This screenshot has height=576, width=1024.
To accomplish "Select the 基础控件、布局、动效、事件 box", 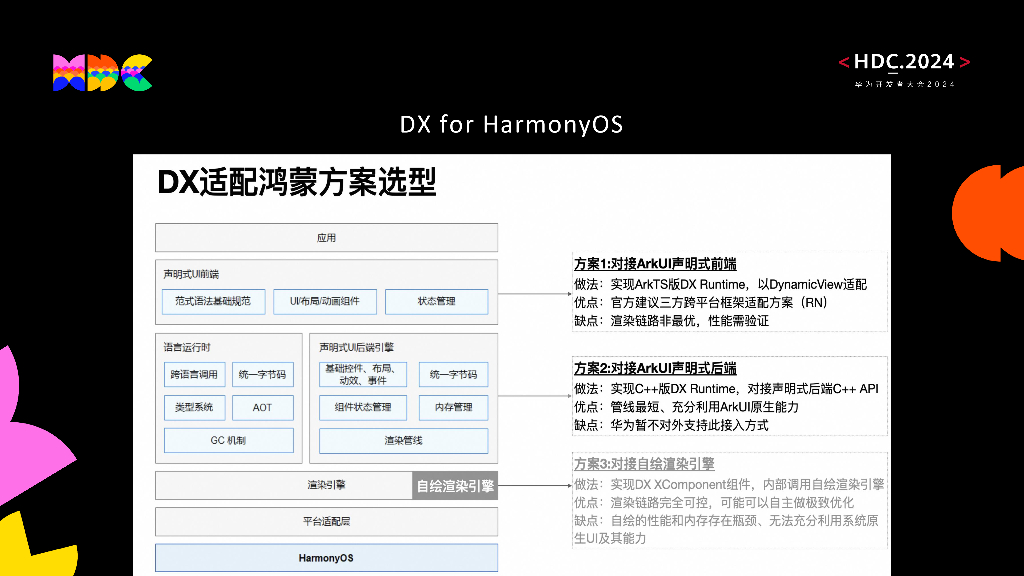I will point(363,374).
